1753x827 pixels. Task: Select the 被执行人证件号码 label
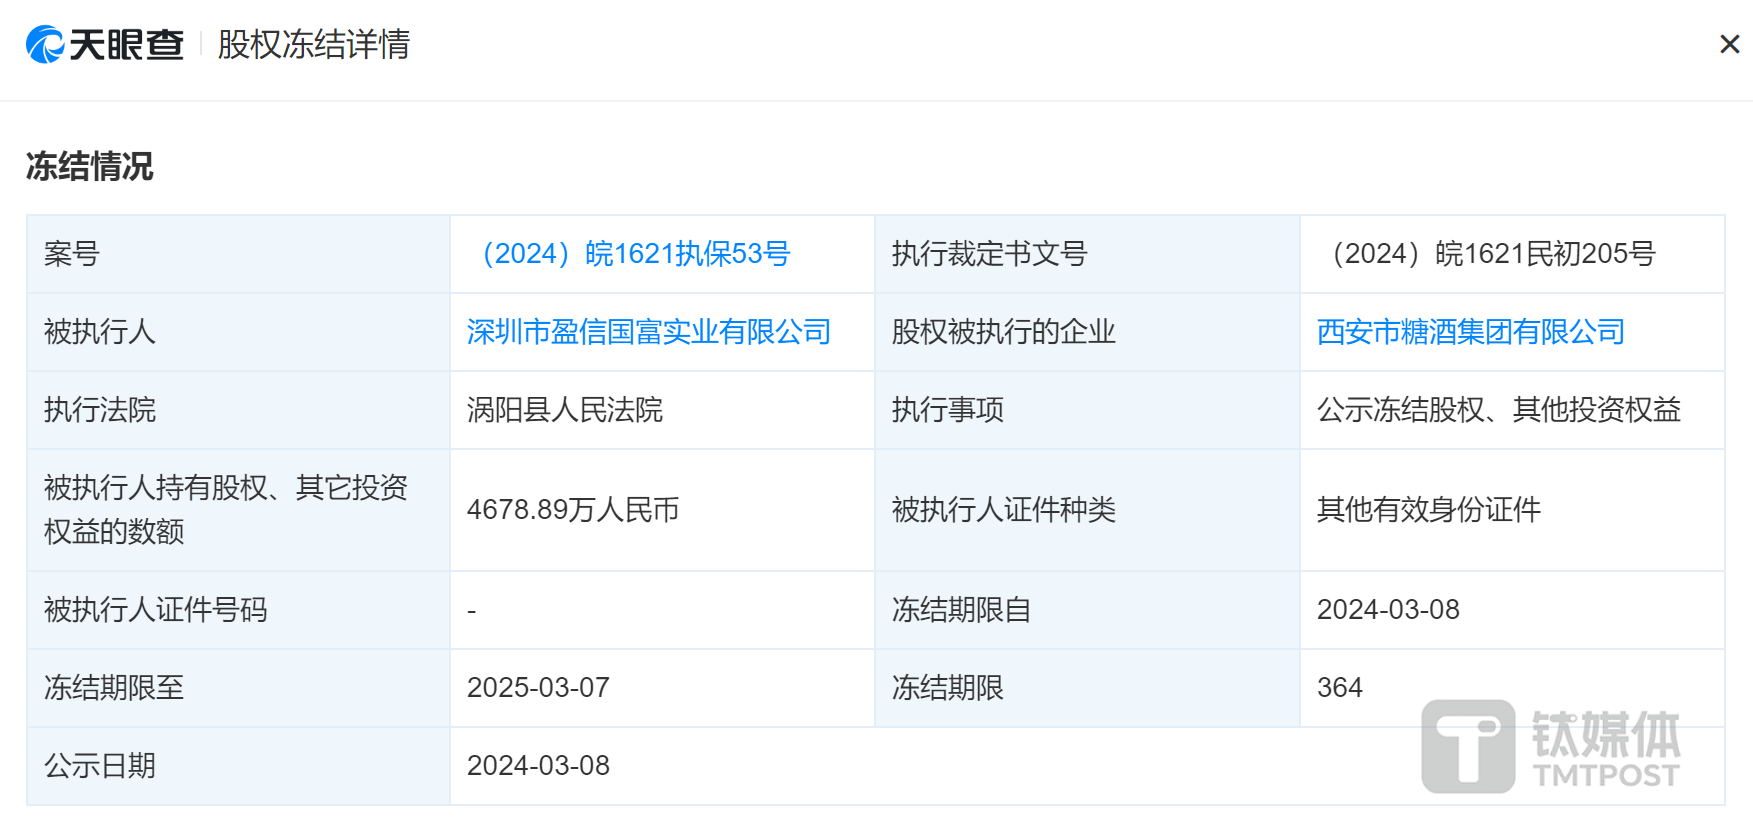click(155, 610)
